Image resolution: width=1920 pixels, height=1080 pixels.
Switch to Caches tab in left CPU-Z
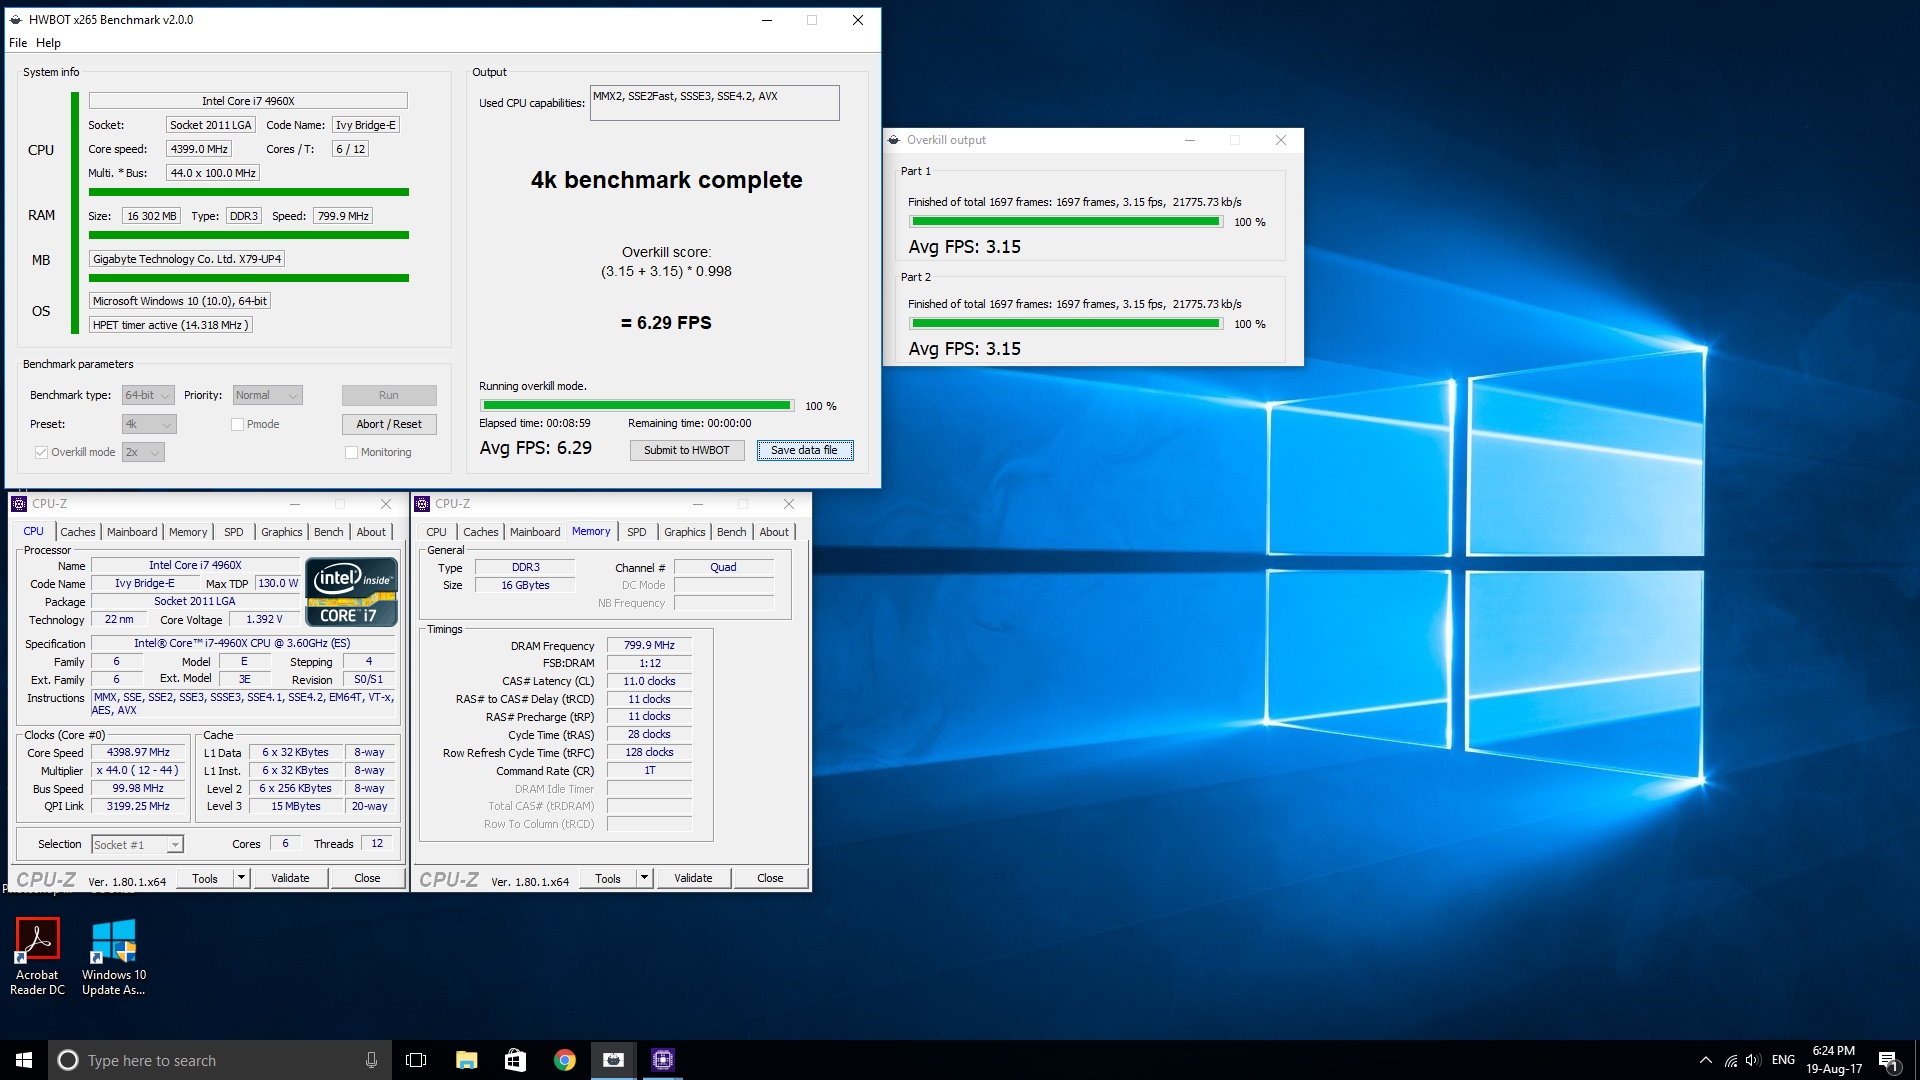[x=78, y=532]
